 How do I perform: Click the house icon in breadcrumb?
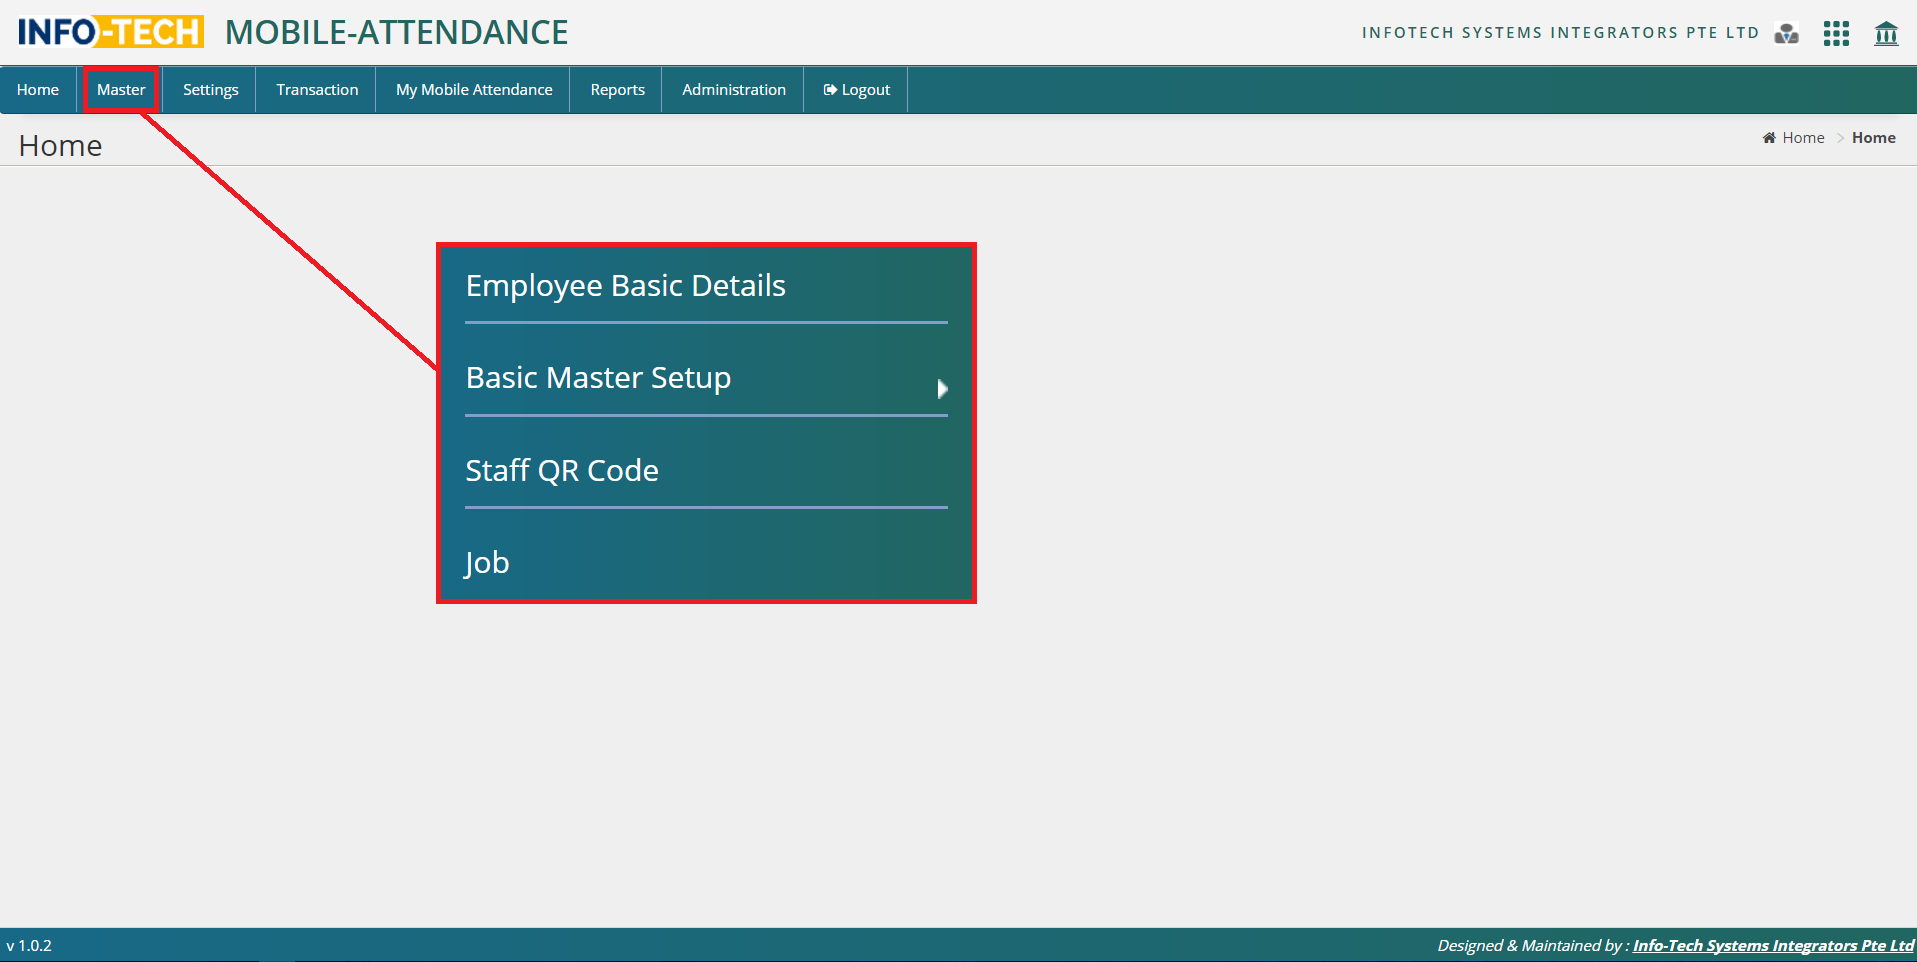click(x=1768, y=138)
